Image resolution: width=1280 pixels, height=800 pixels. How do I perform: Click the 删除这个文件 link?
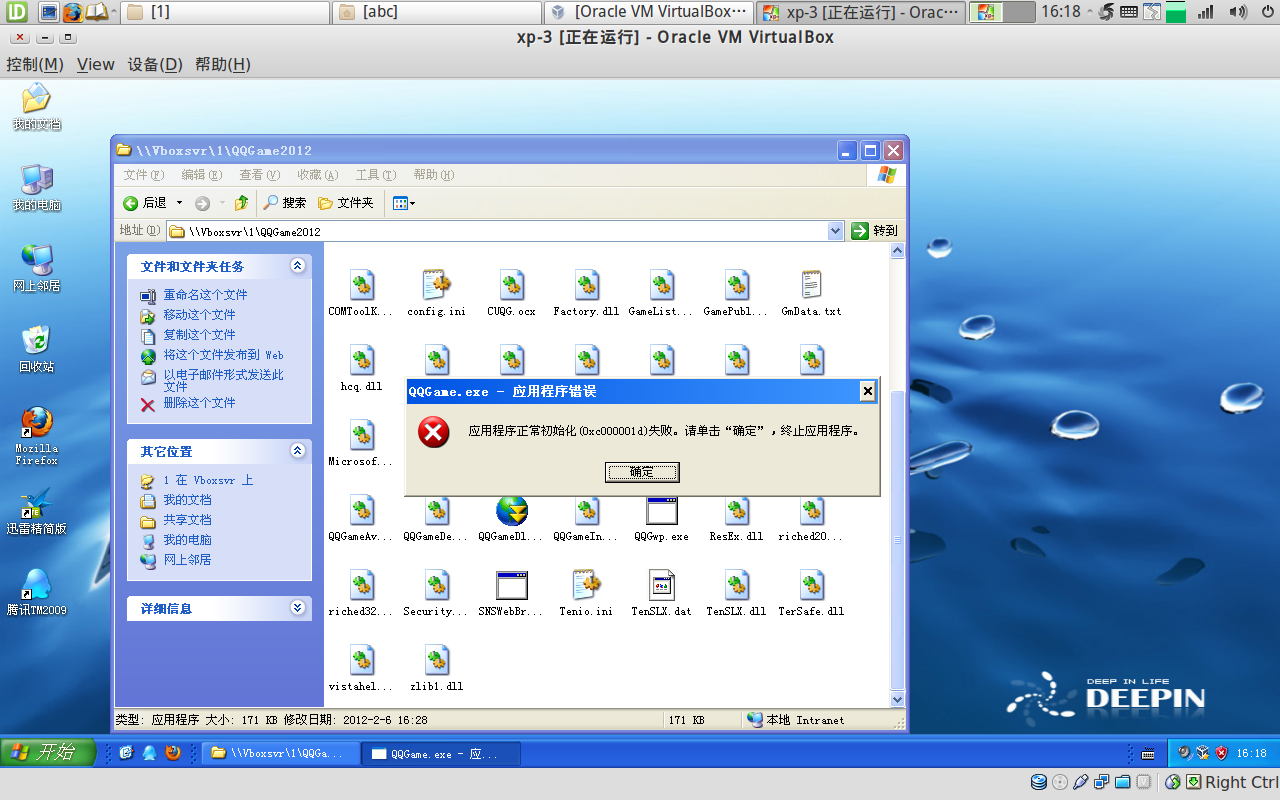coord(199,403)
